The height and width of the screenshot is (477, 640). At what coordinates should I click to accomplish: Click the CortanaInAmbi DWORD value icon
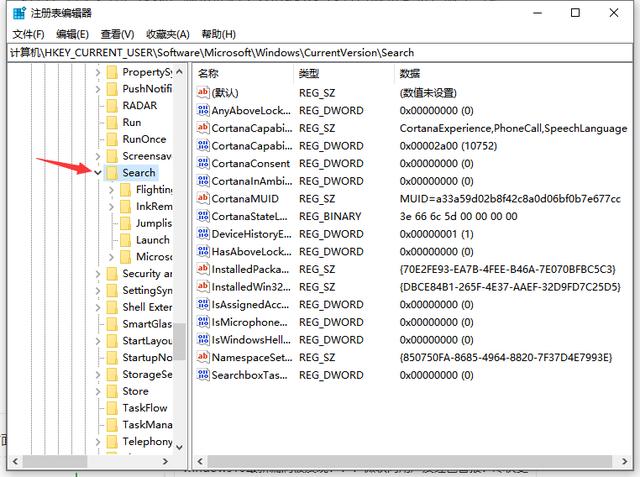tap(203, 181)
